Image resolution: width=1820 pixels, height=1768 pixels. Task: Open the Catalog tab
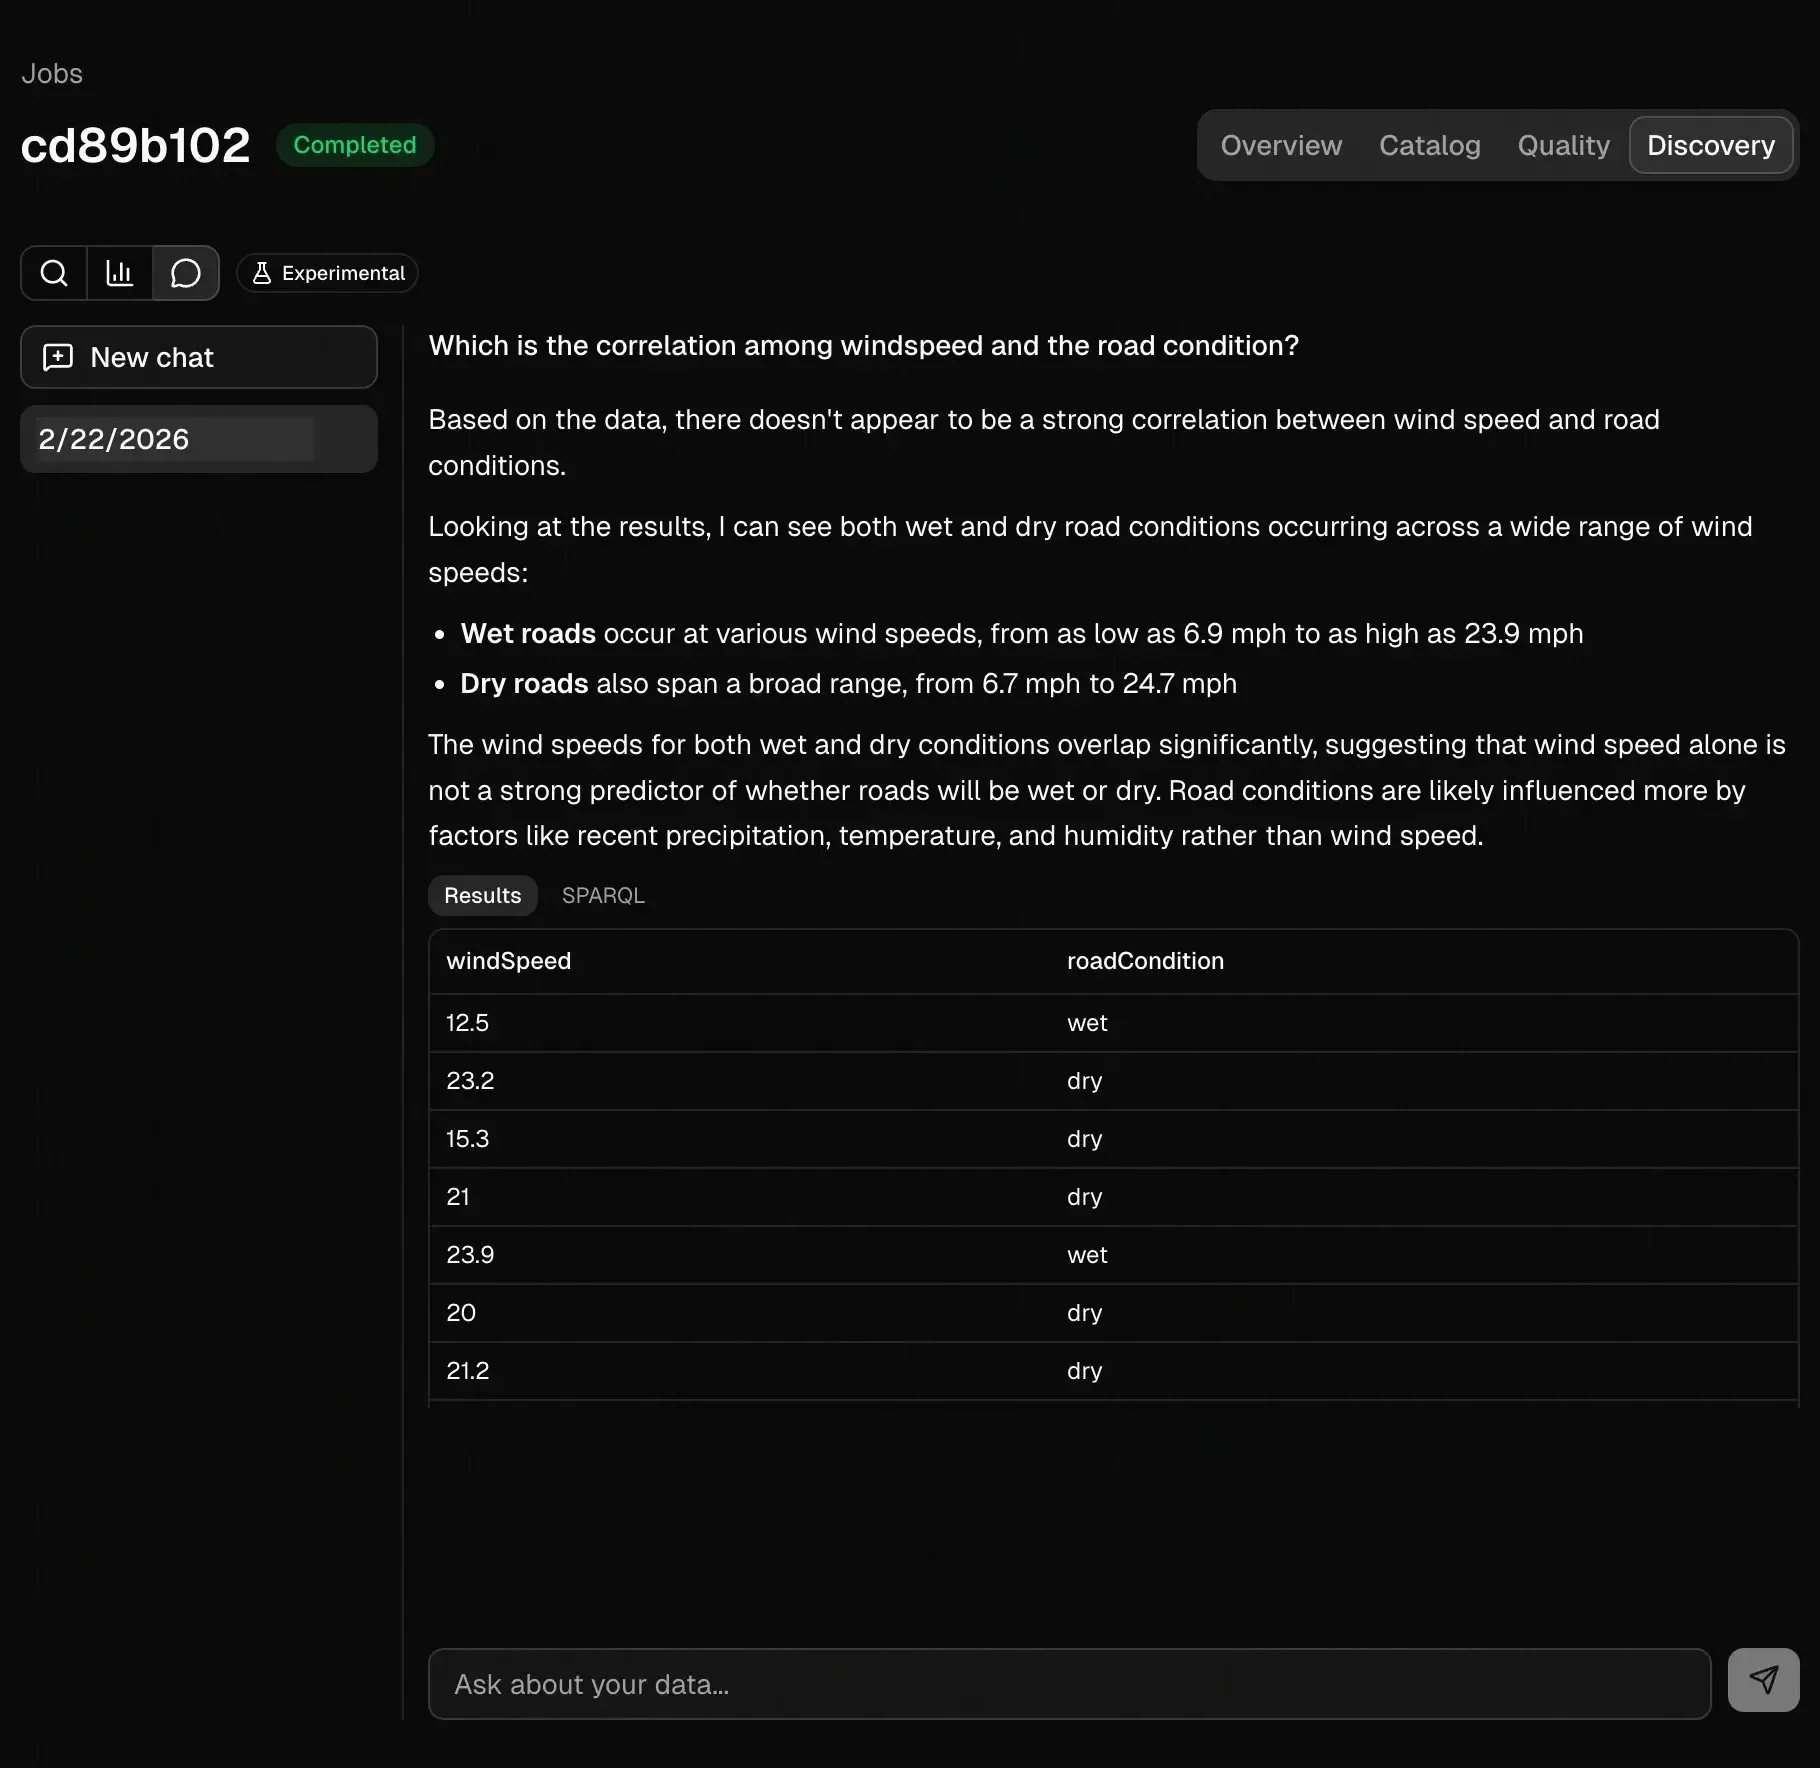point(1428,145)
